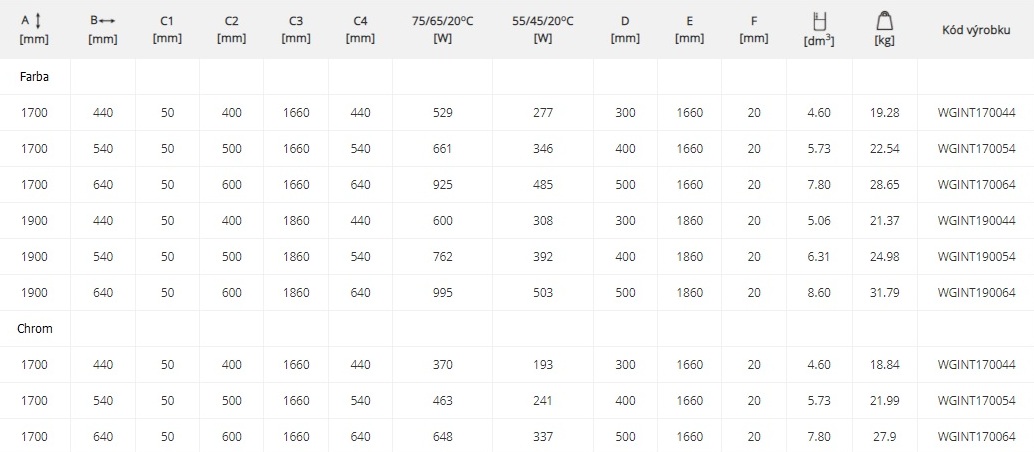Click the water volume container icon
This screenshot has height=452, width=1034.
(820, 21)
